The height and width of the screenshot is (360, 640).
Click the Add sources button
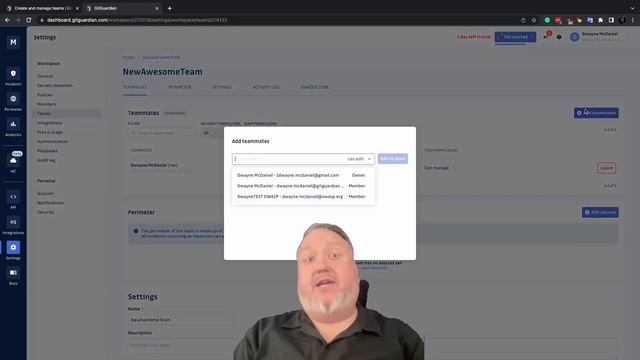point(600,212)
